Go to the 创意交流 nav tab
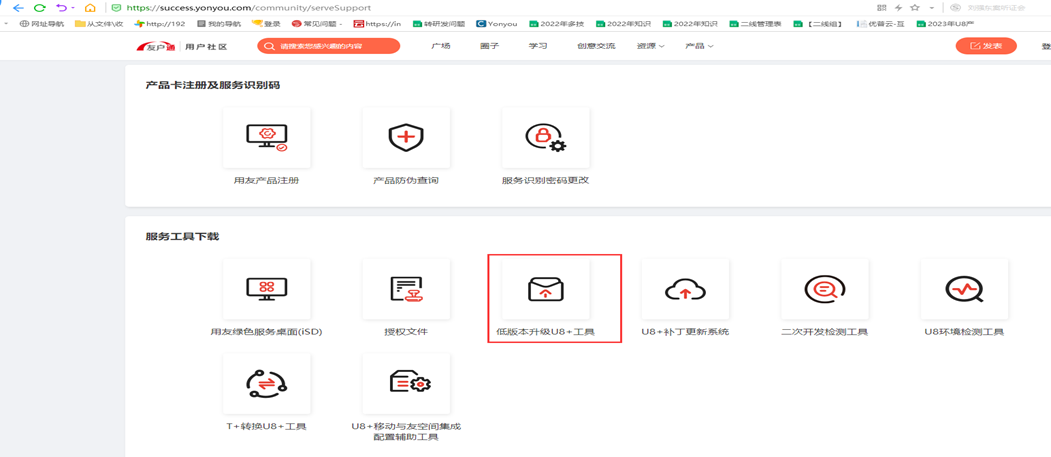 tap(596, 46)
